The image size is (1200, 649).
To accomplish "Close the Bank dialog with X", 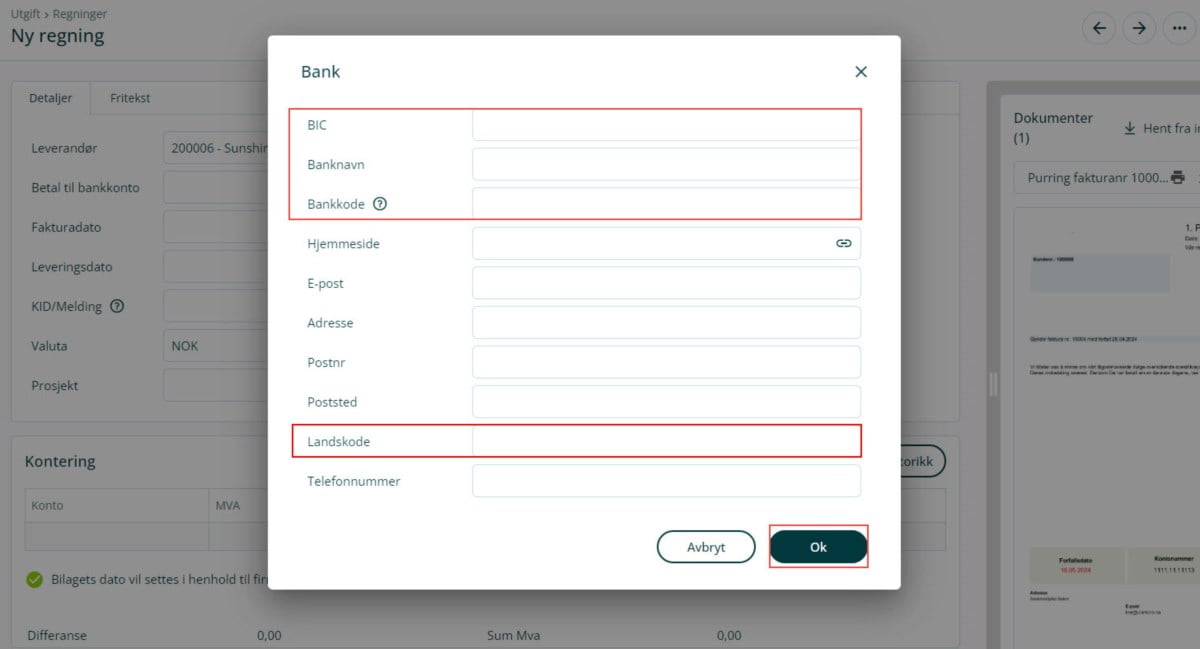I will point(860,72).
